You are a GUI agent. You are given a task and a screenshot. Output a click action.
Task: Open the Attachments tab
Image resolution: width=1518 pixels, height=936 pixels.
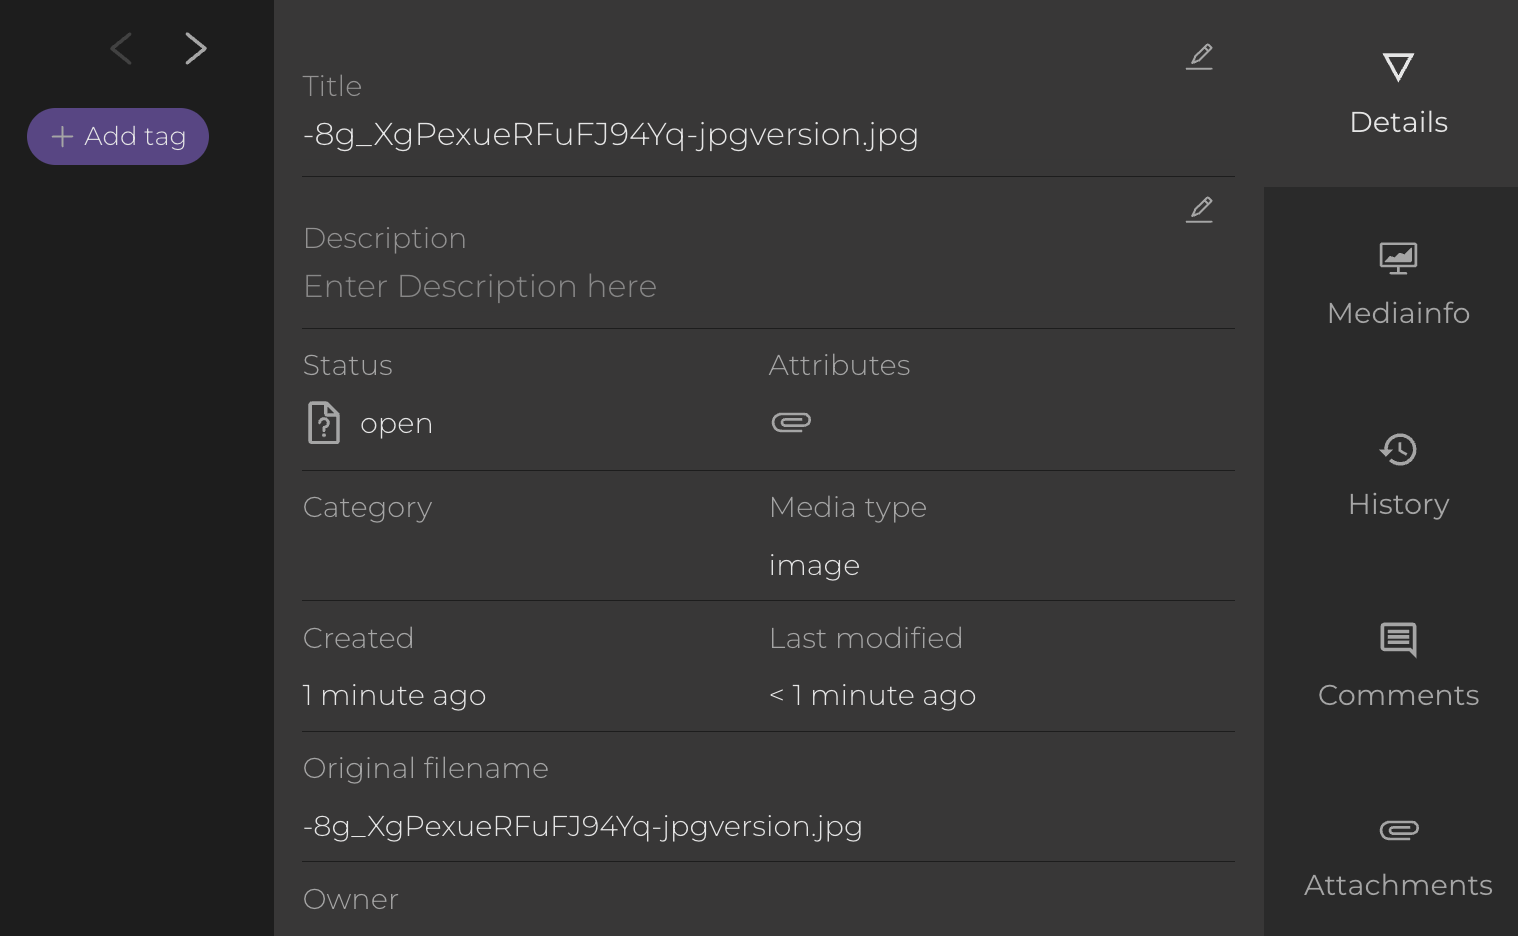click(1398, 885)
